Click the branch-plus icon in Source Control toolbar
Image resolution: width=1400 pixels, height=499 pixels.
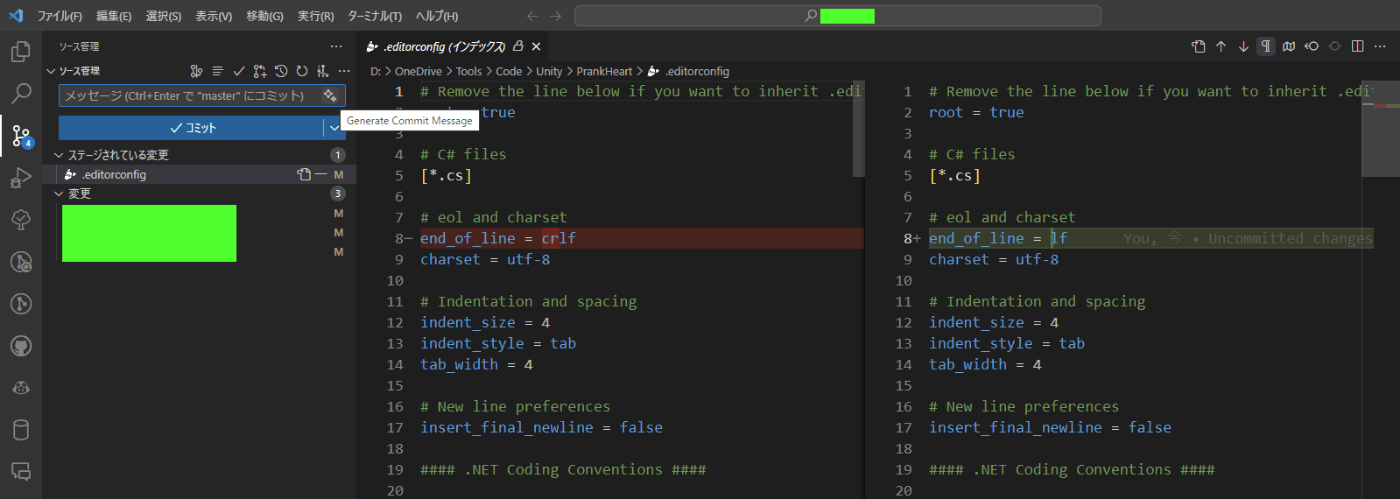click(260, 71)
